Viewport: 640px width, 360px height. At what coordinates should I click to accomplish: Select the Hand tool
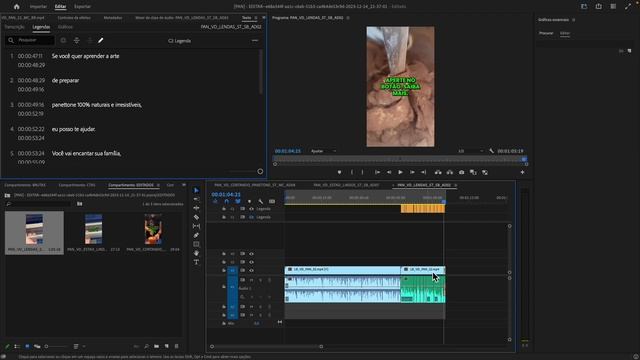(x=196, y=253)
